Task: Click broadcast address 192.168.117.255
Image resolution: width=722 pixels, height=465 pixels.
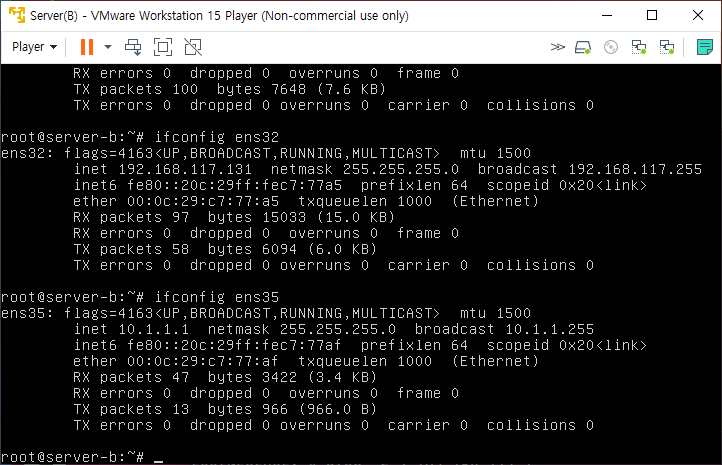Action: [x=635, y=169]
